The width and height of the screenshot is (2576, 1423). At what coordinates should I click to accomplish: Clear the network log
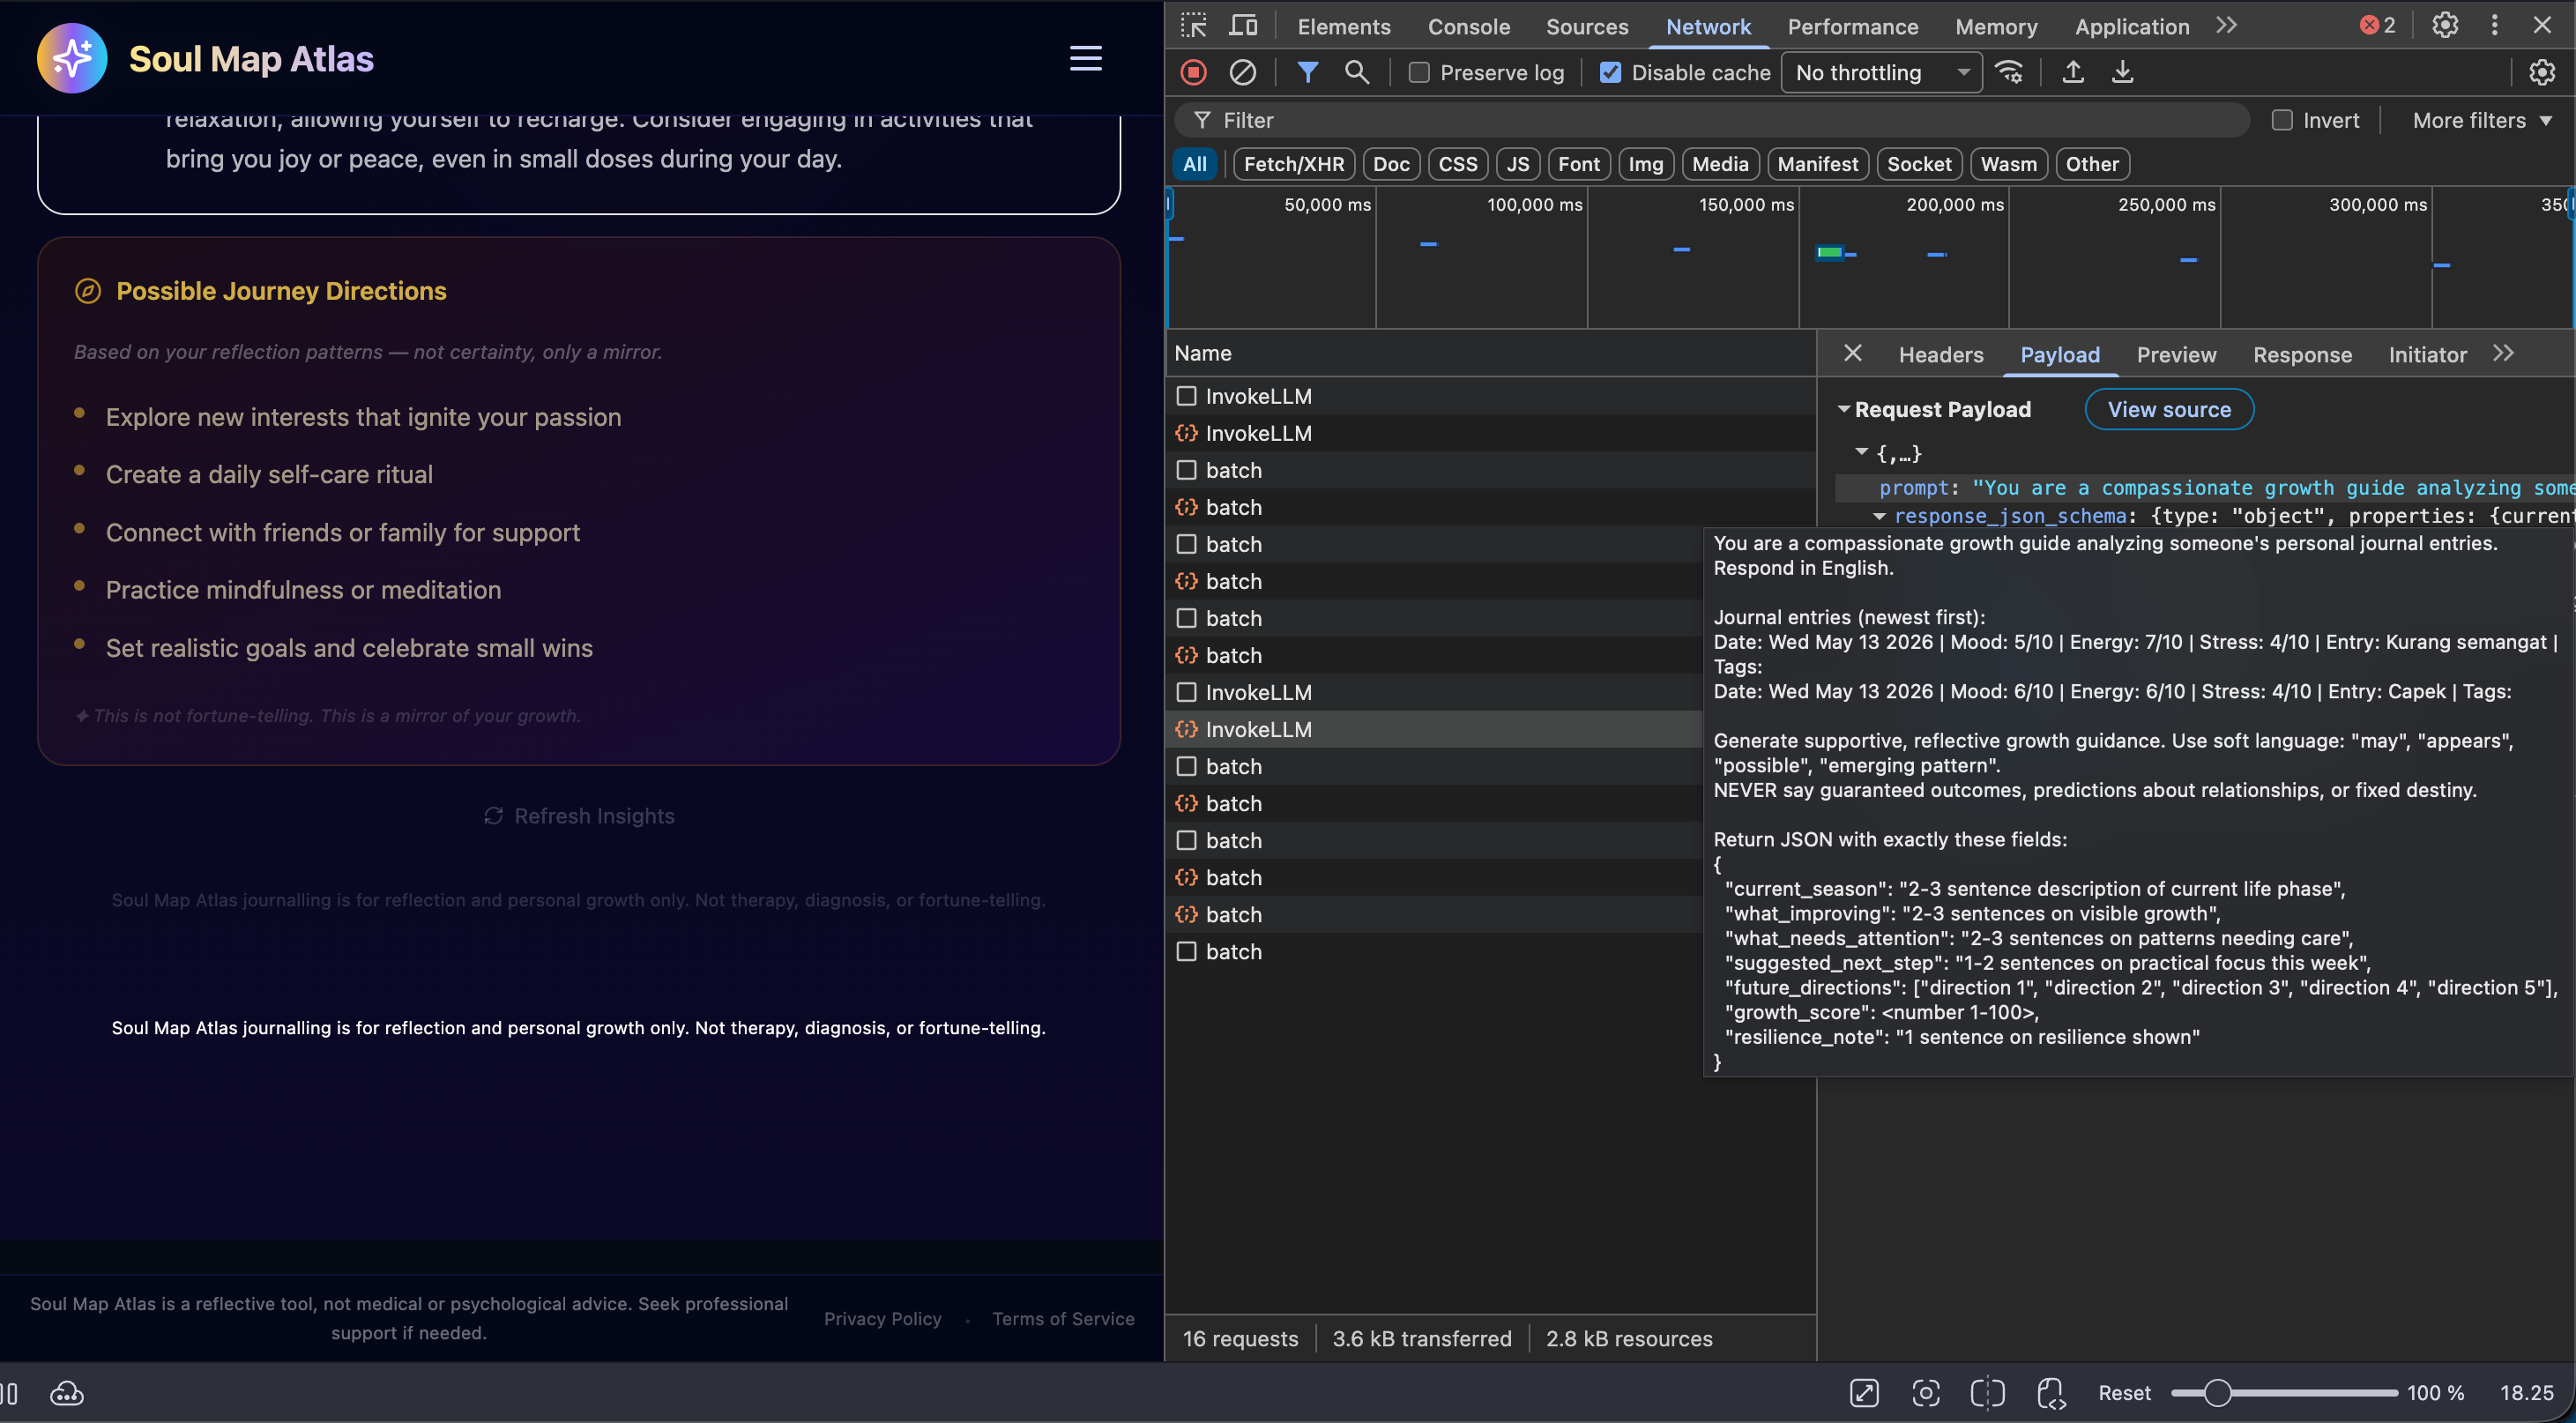click(1242, 72)
